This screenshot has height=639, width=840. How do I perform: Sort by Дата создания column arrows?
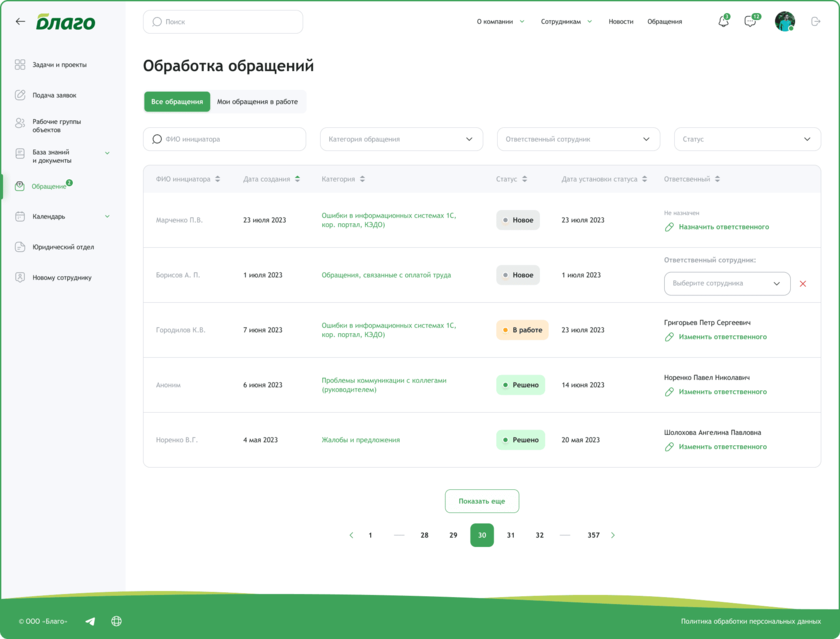tap(298, 179)
